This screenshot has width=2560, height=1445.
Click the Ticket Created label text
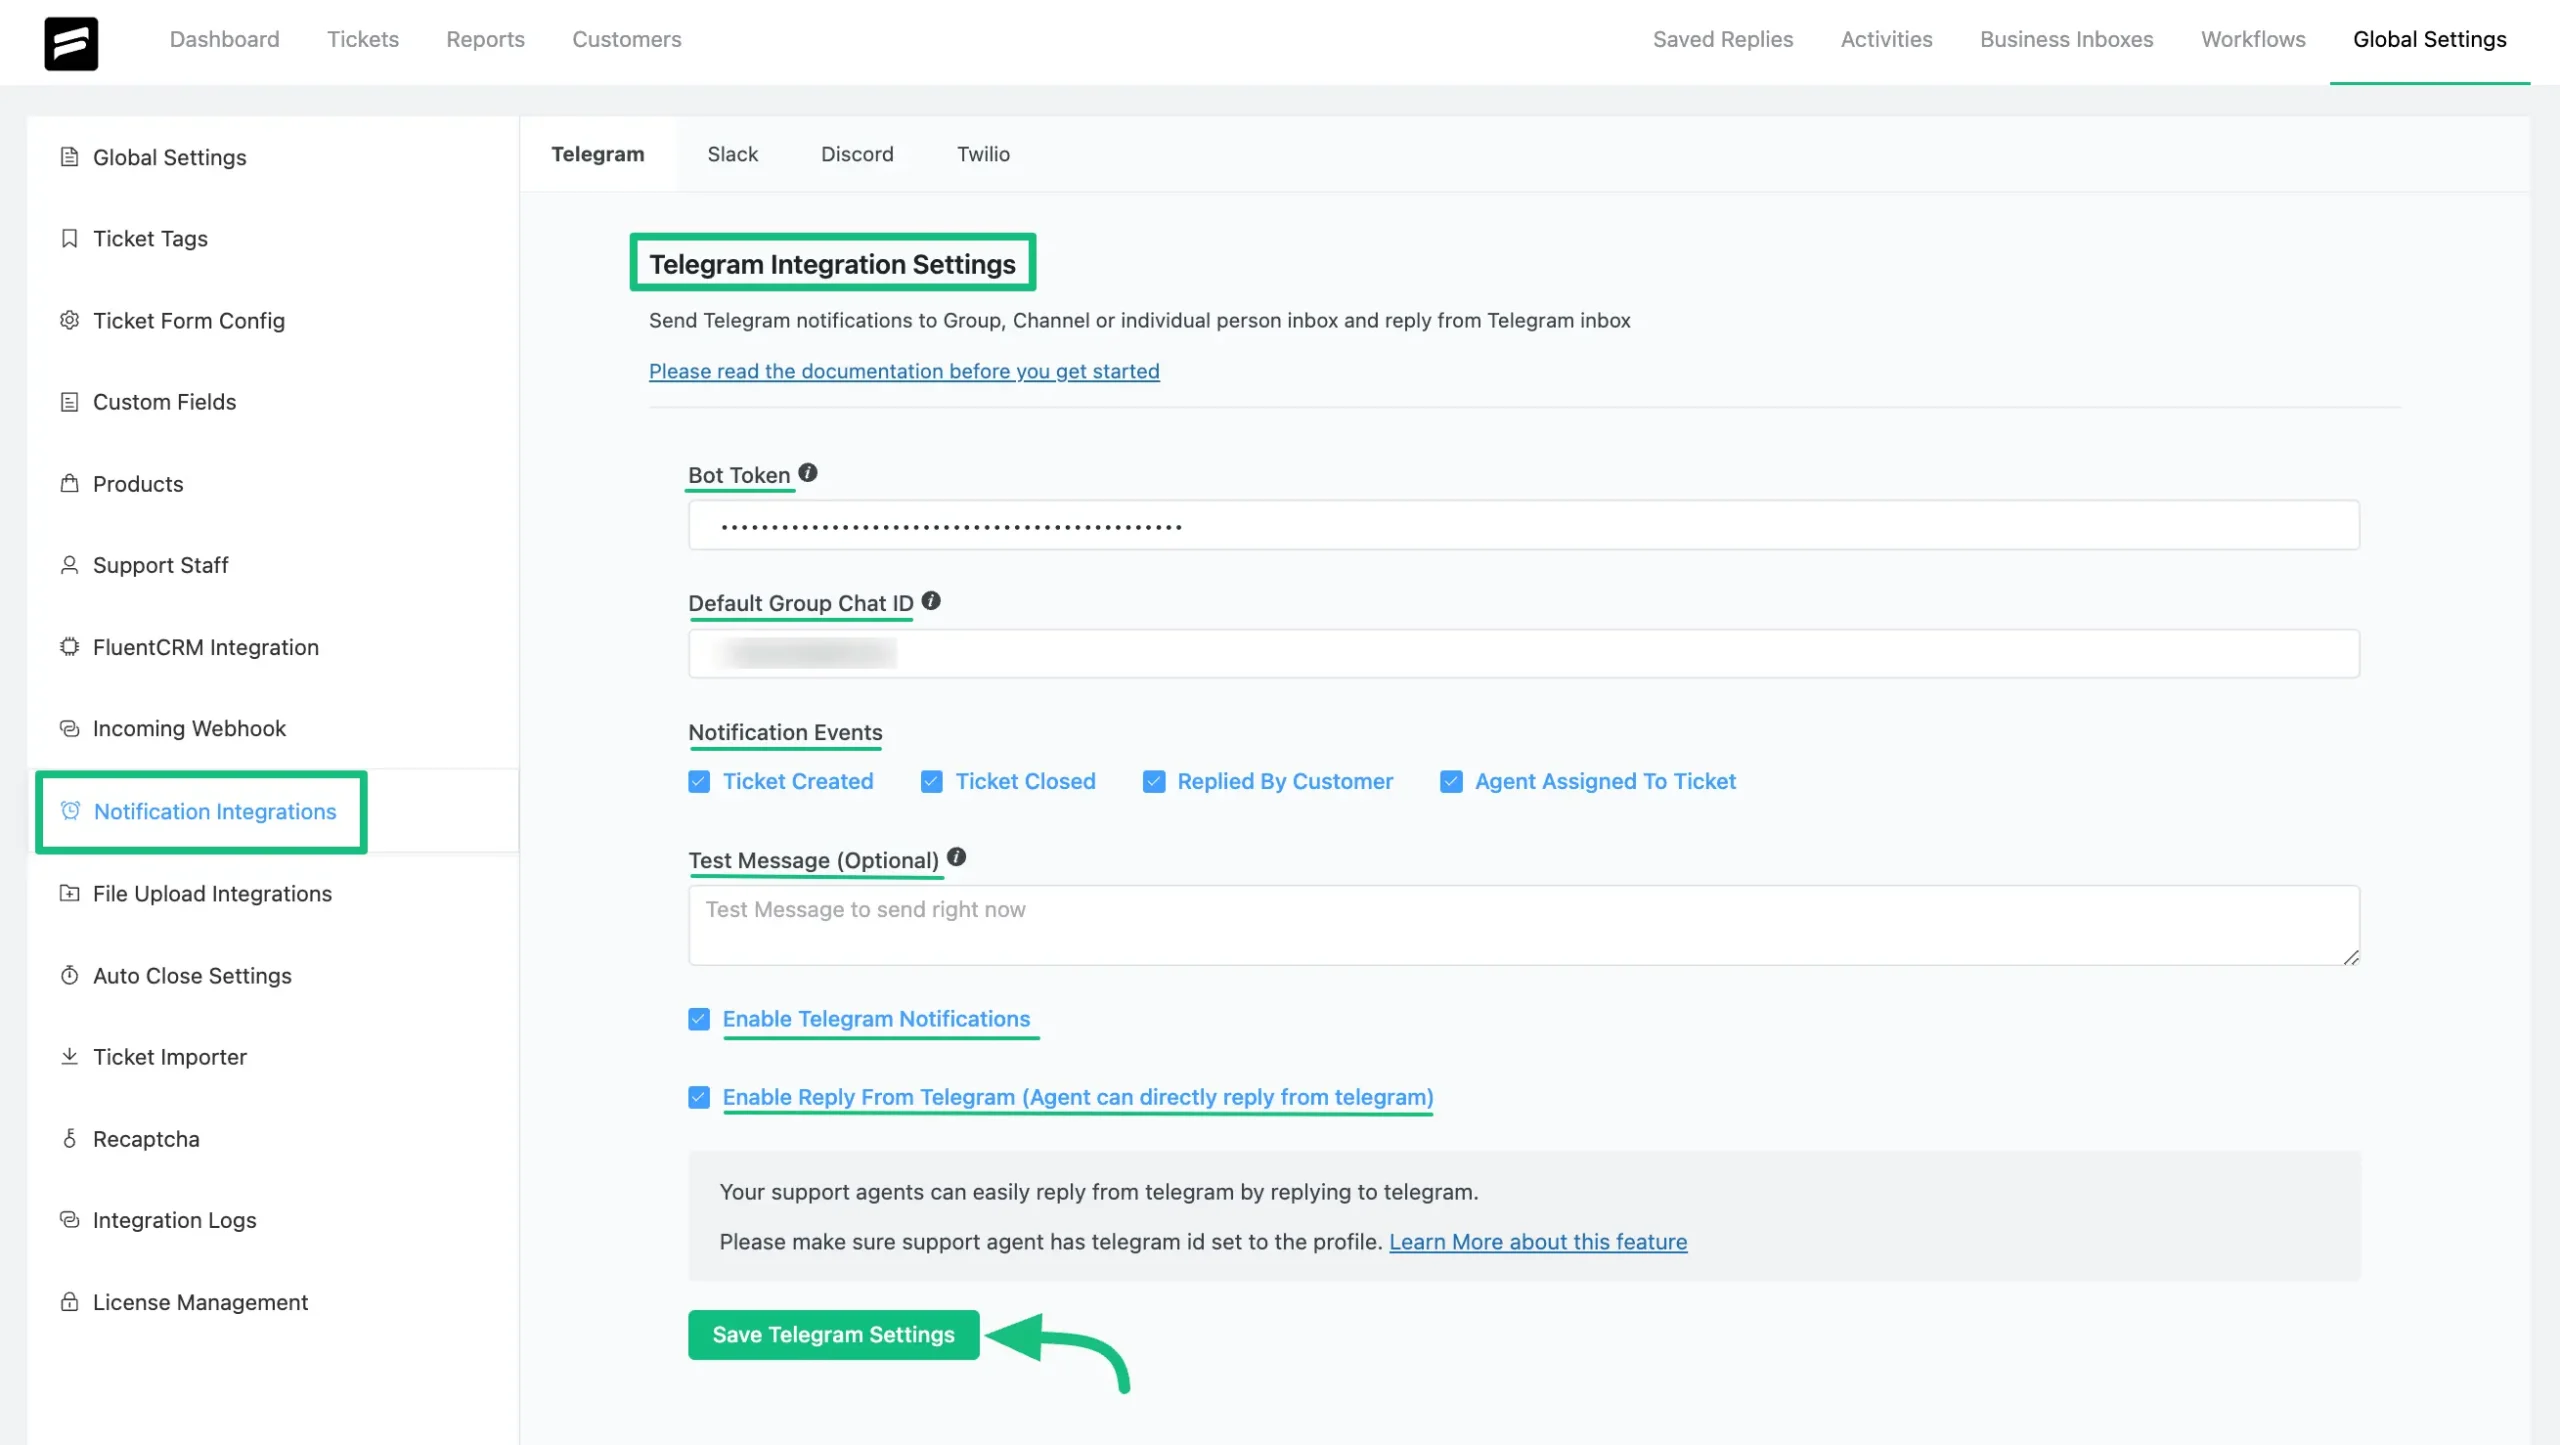click(797, 781)
